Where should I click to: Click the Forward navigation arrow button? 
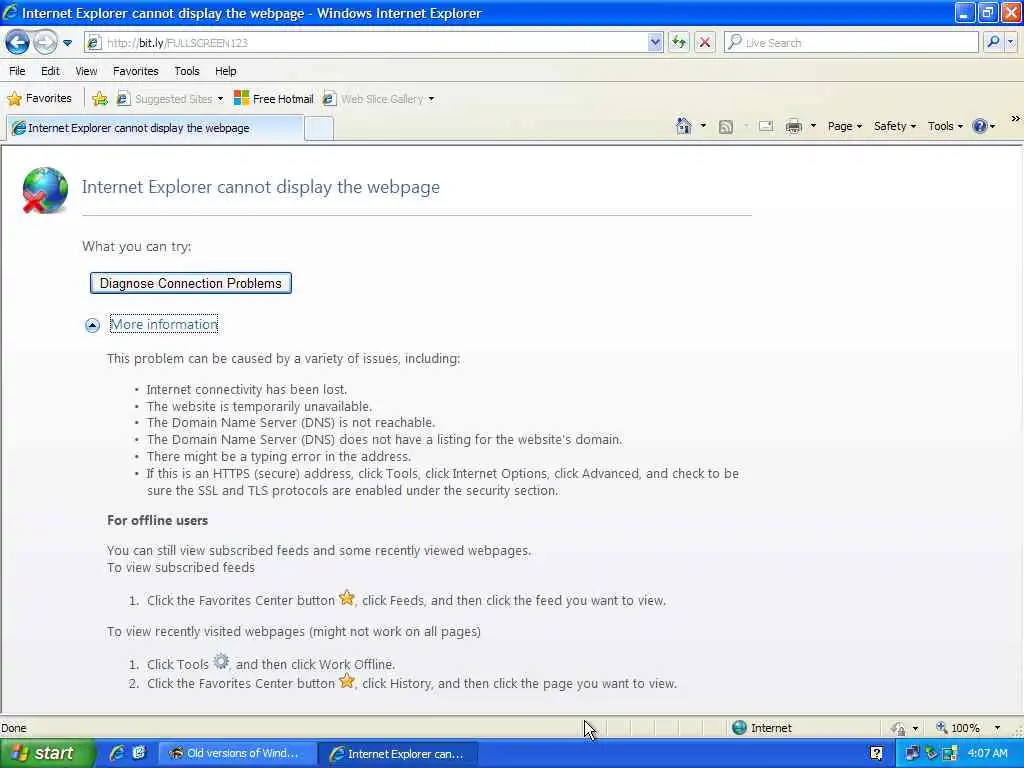pyautogui.click(x=45, y=43)
